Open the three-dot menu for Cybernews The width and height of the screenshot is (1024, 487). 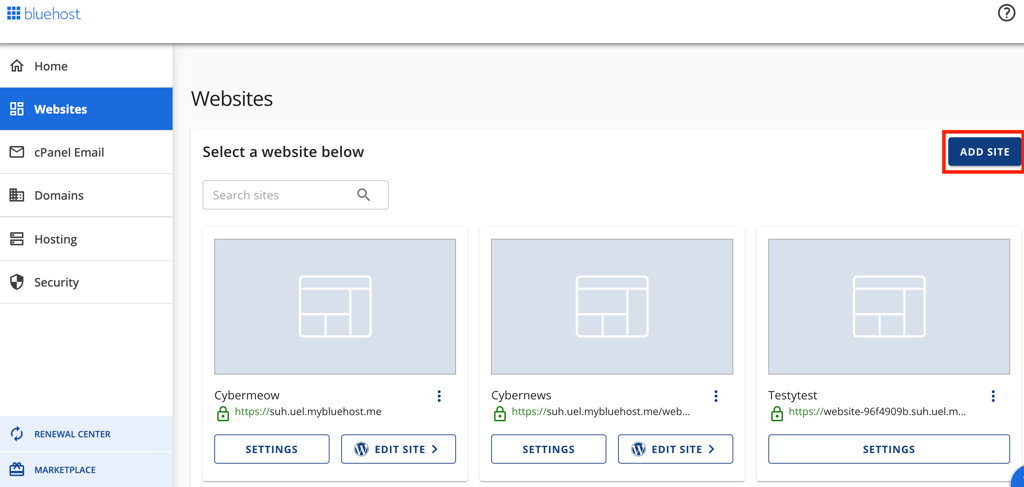point(716,396)
